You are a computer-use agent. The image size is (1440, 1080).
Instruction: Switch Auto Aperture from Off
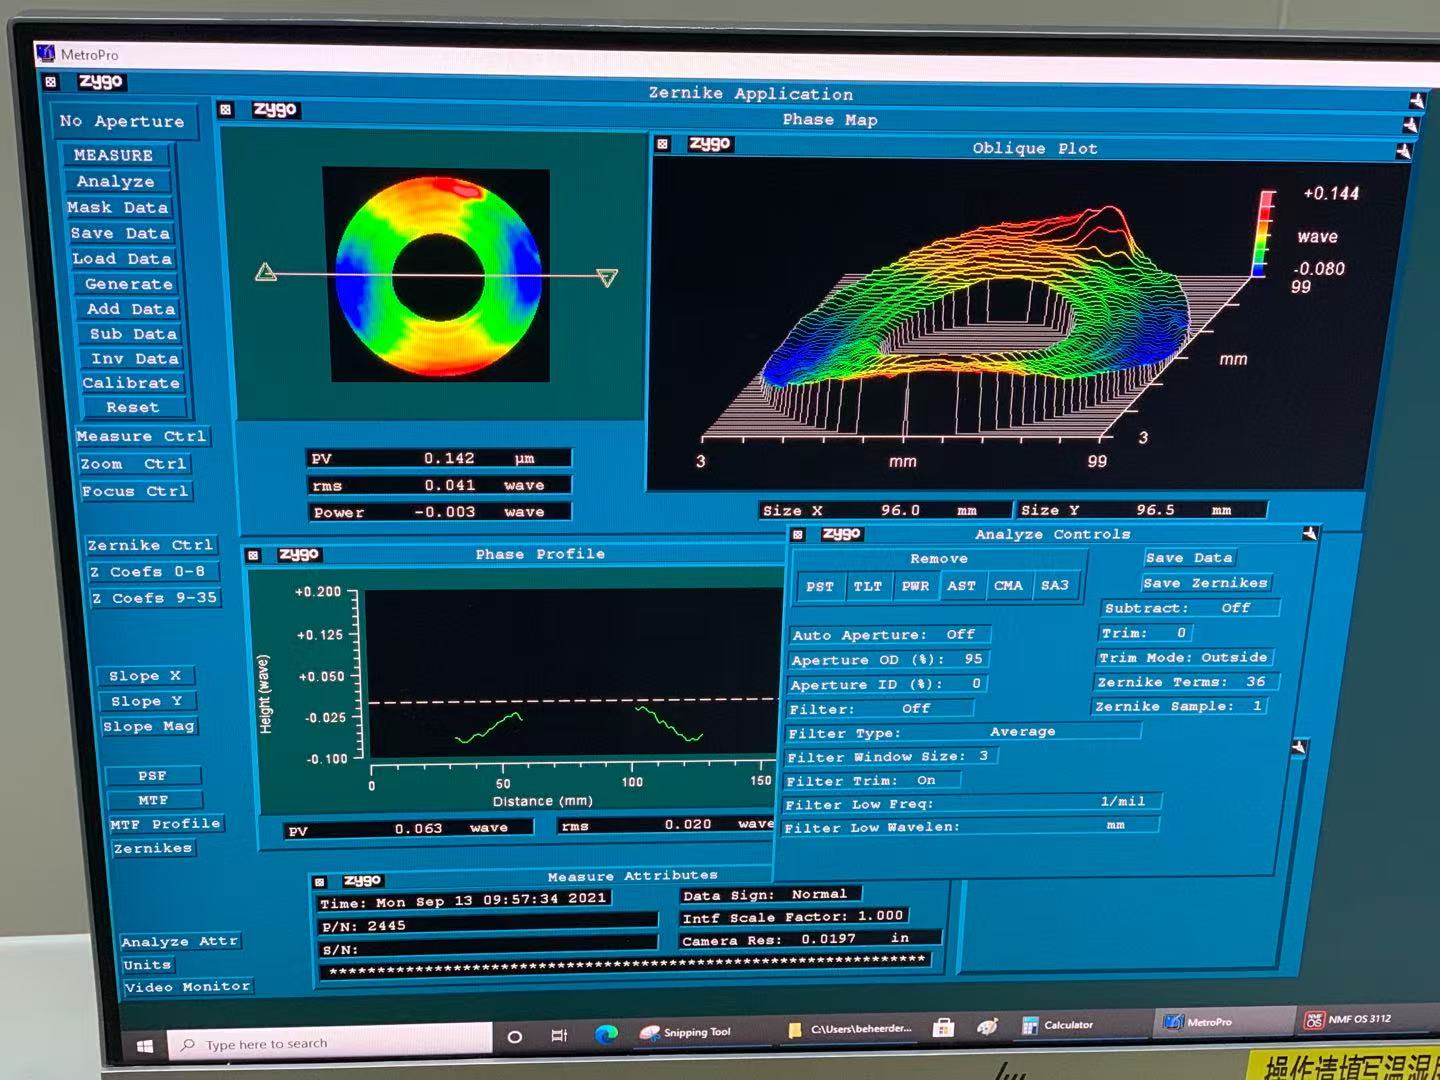click(x=889, y=635)
